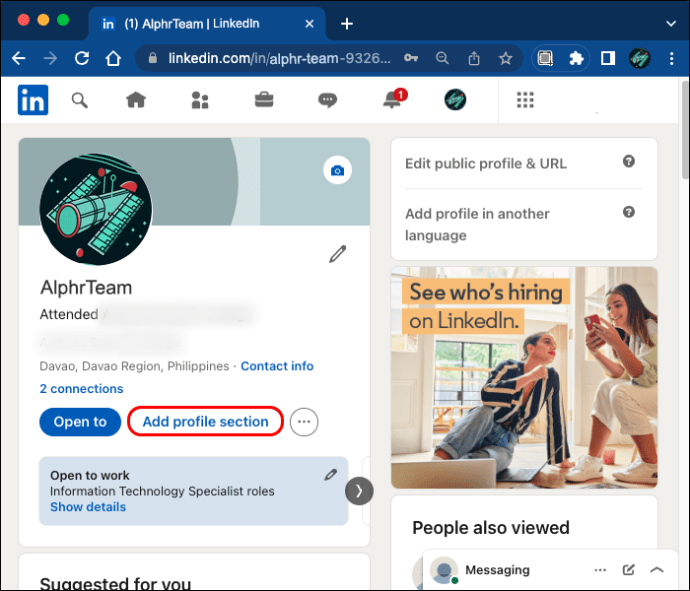Screen dimensions: 690x591
Task: Click camera icon to edit cover photo
Action: coord(338,170)
